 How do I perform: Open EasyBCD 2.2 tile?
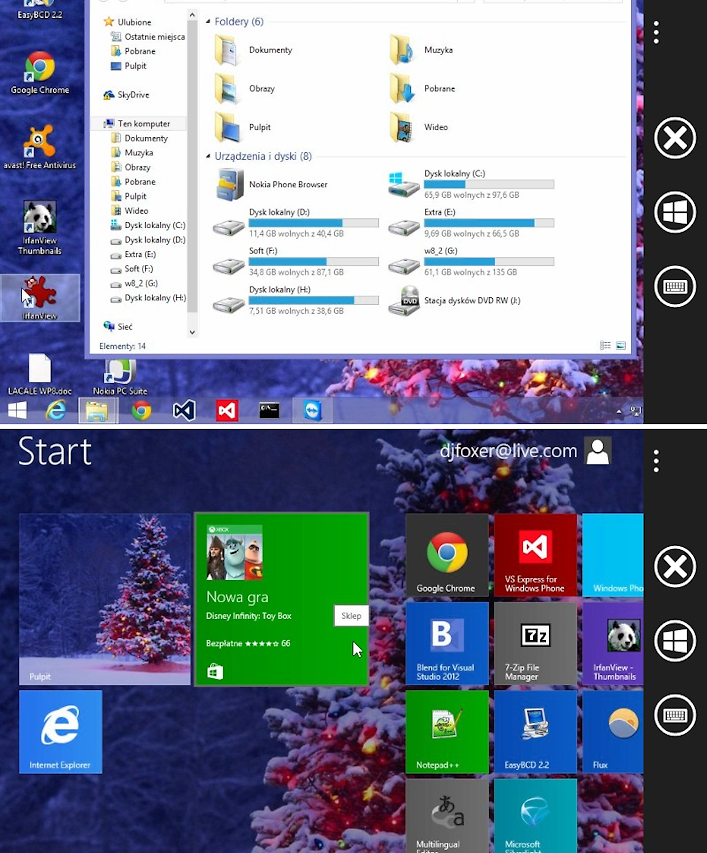click(x=536, y=732)
